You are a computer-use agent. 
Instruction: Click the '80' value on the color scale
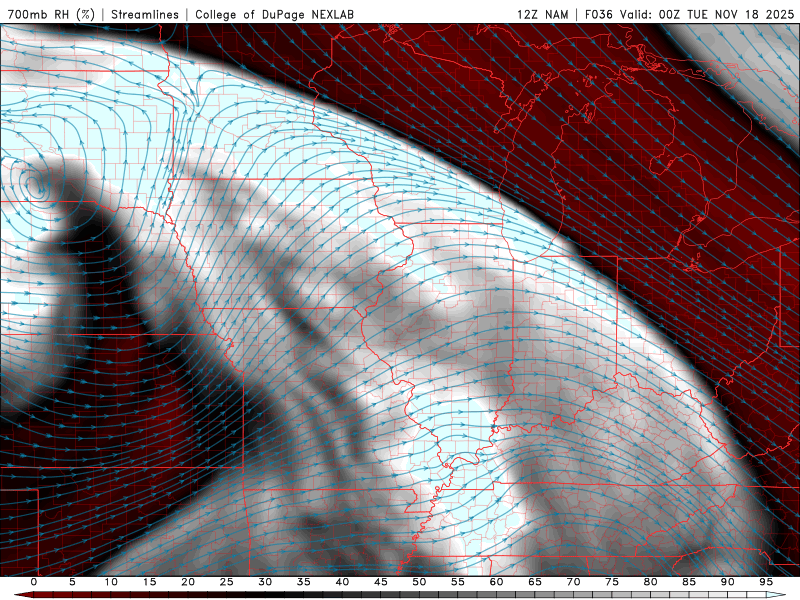click(651, 582)
